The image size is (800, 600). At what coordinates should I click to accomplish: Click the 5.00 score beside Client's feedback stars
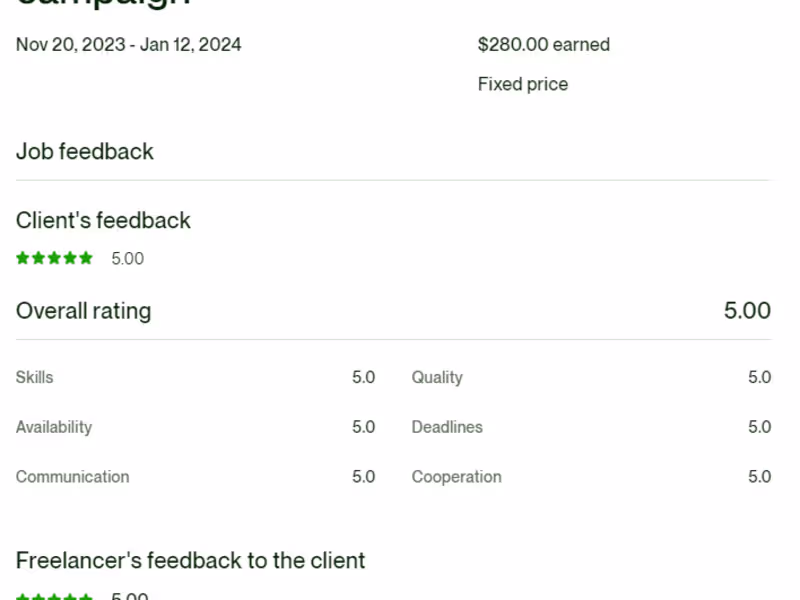pos(128,259)
